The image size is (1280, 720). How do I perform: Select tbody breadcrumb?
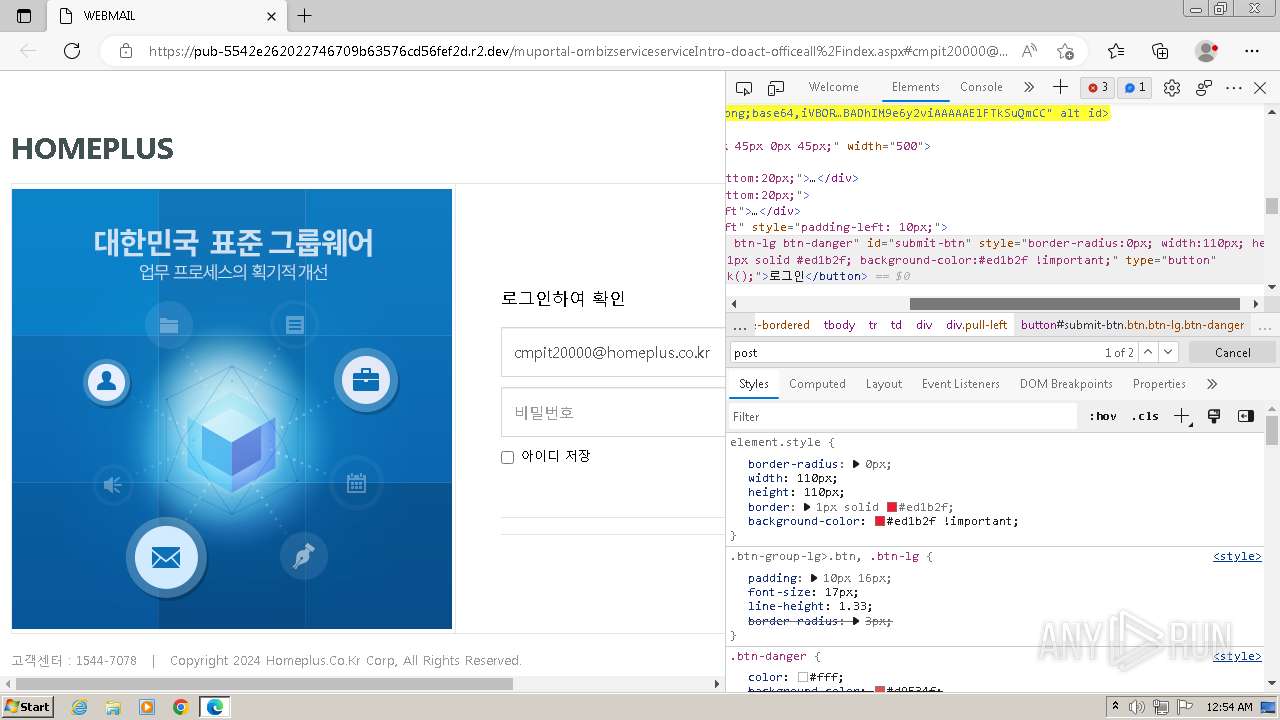(x=839, y=325)
